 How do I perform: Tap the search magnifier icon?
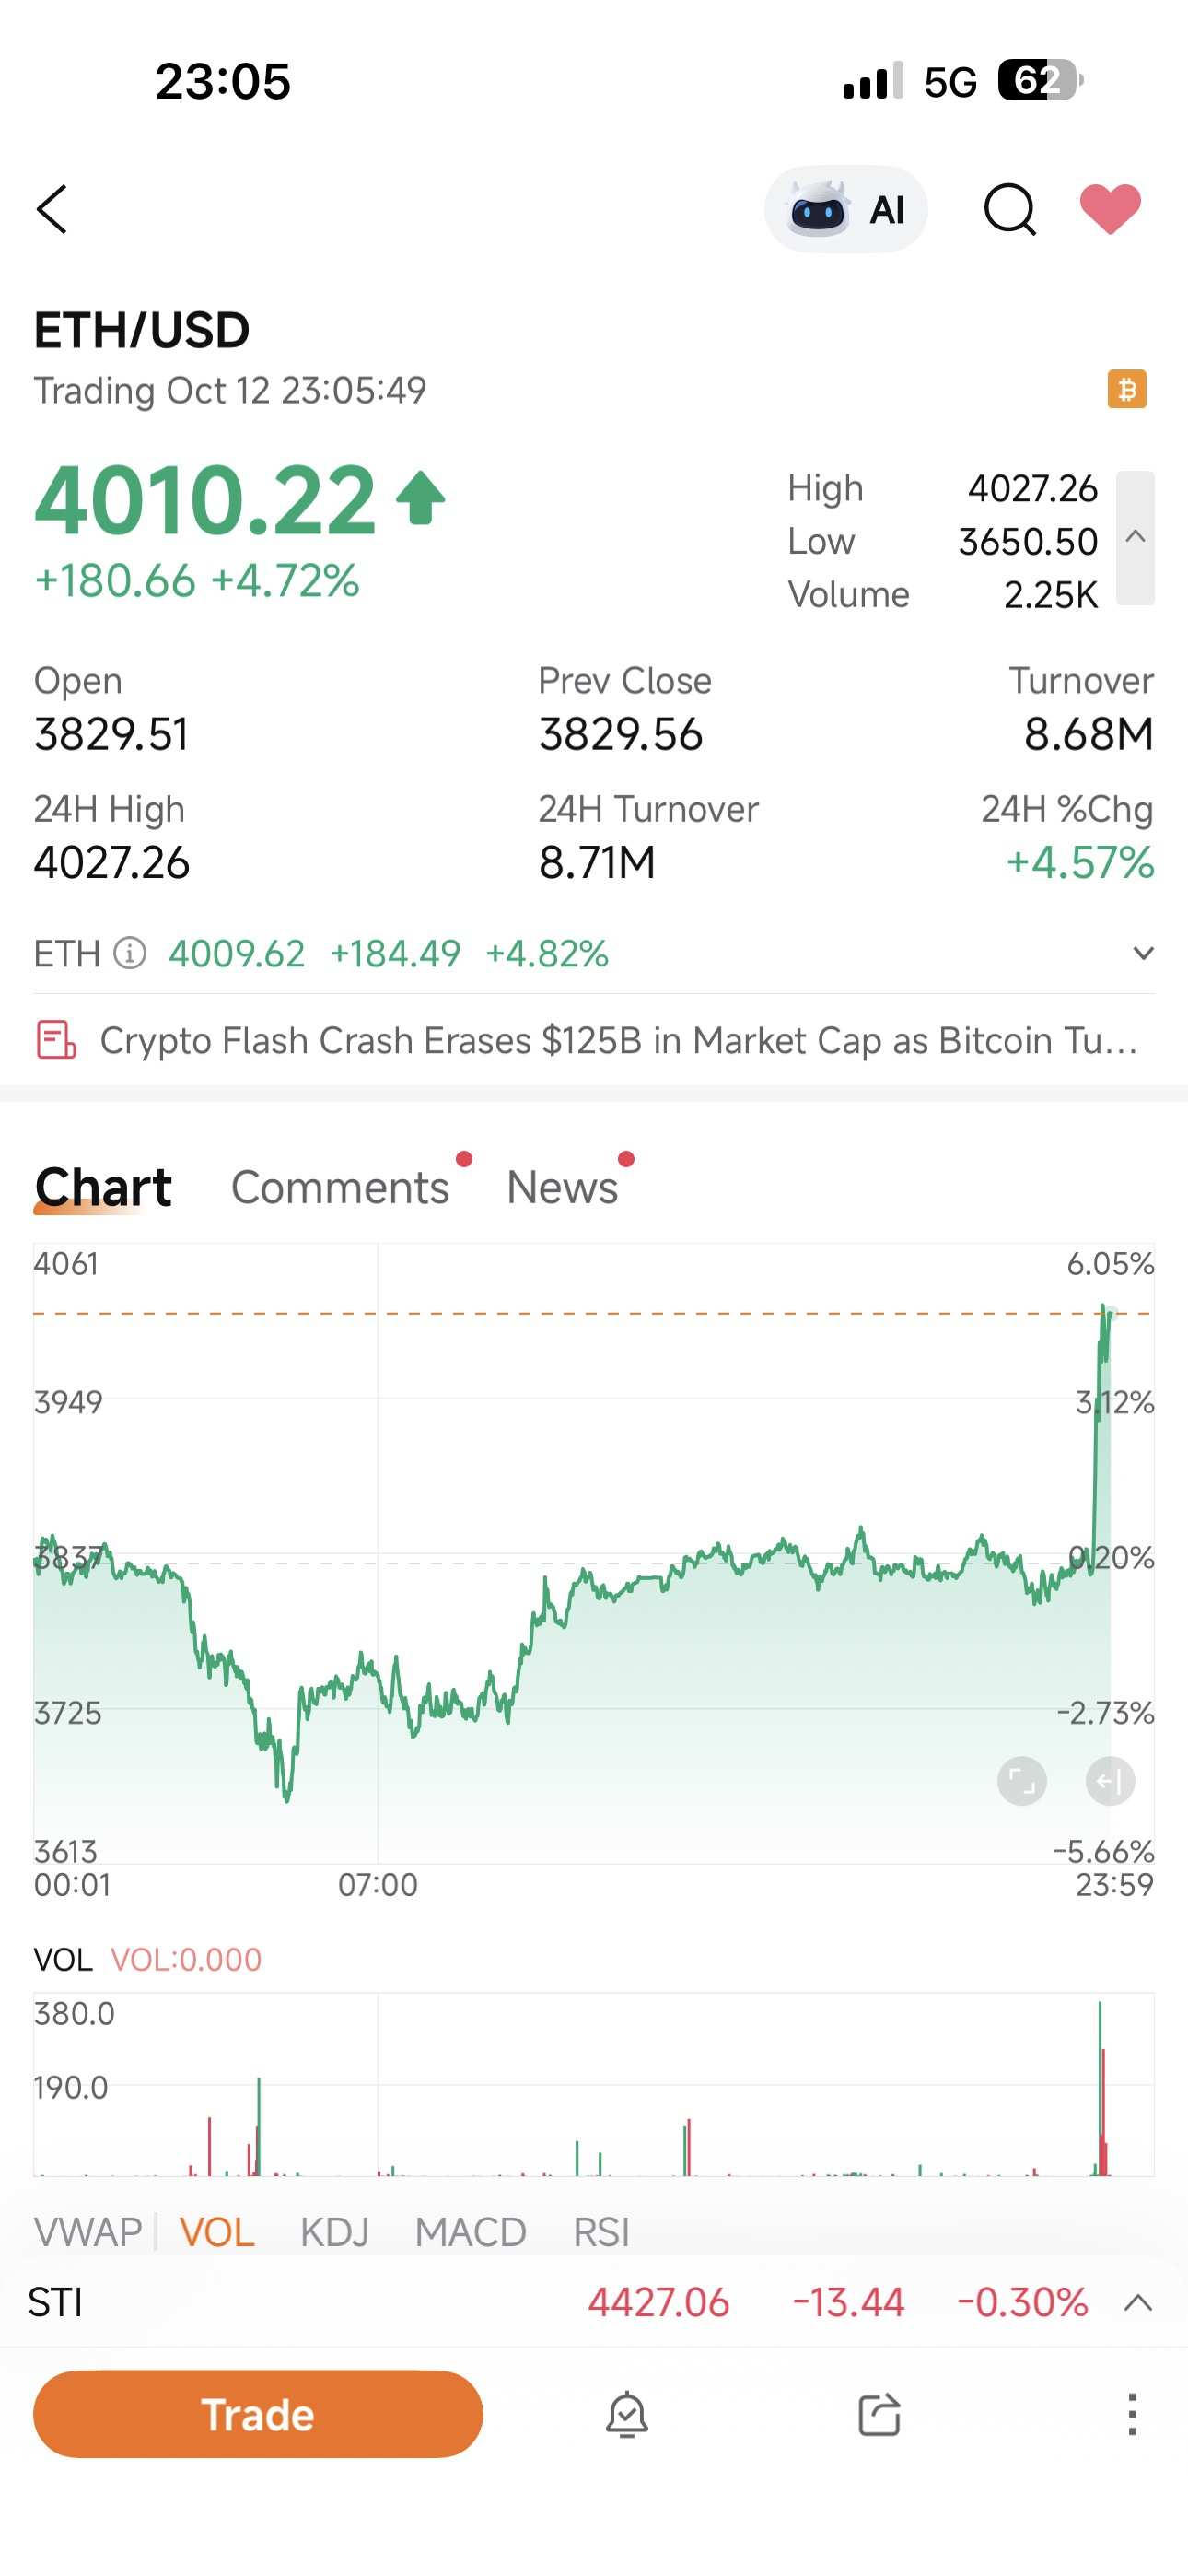(x=1009, y=209)
